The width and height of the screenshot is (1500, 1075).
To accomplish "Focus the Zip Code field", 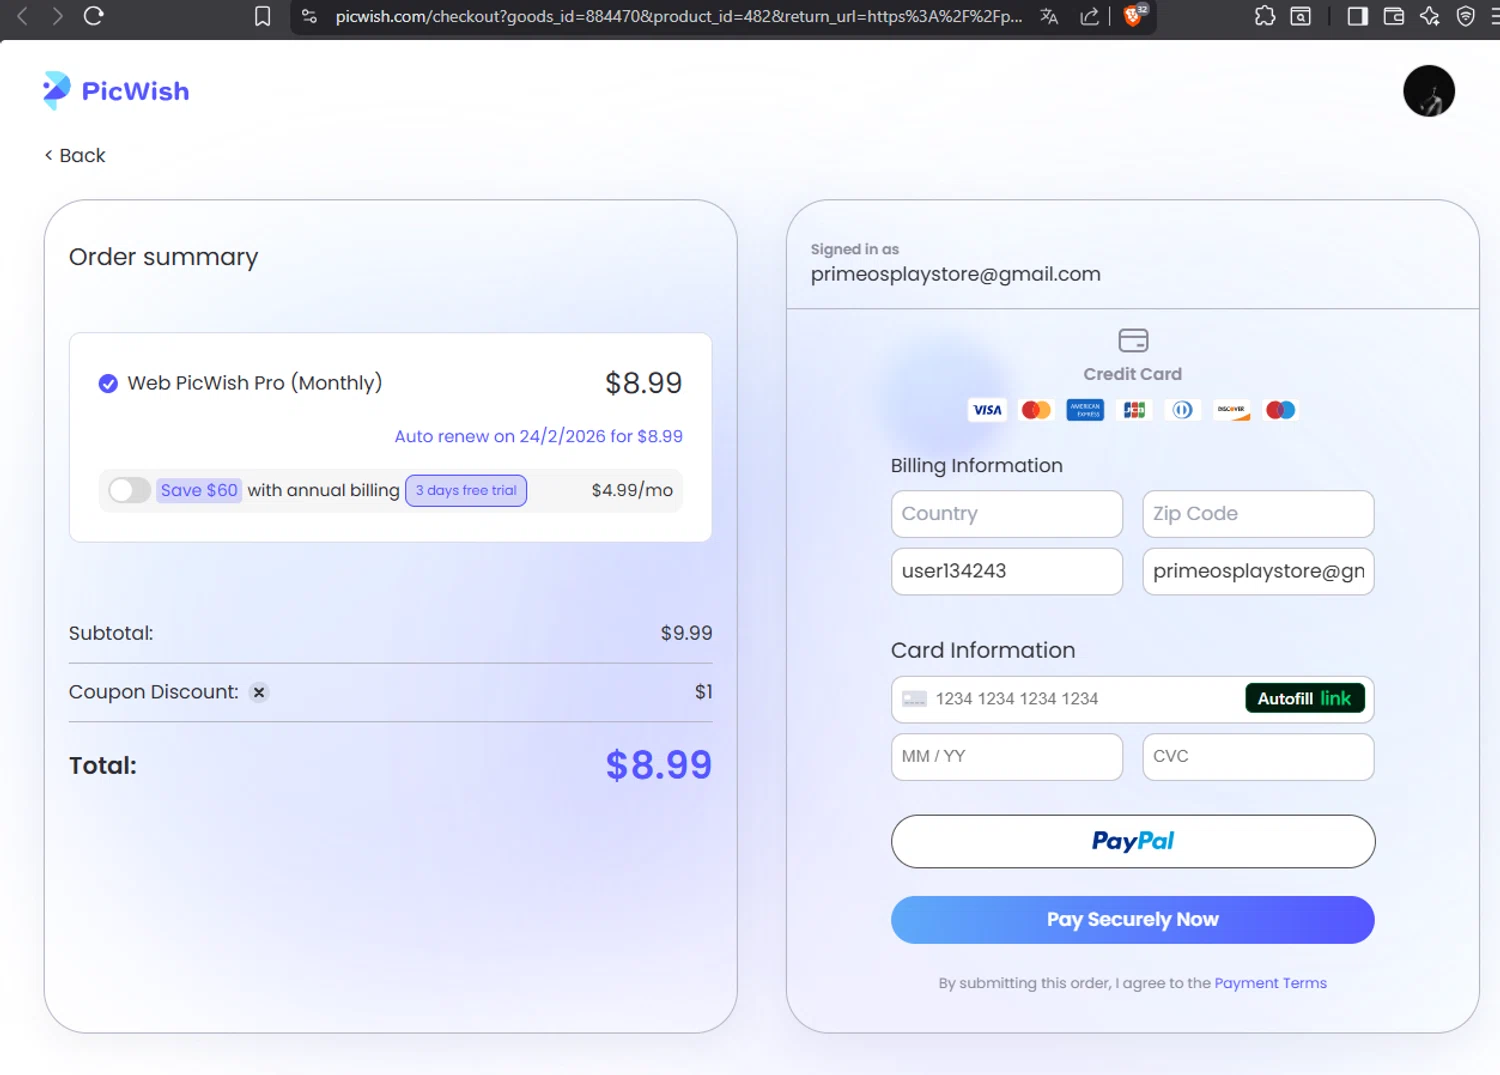I will 1258,514.
